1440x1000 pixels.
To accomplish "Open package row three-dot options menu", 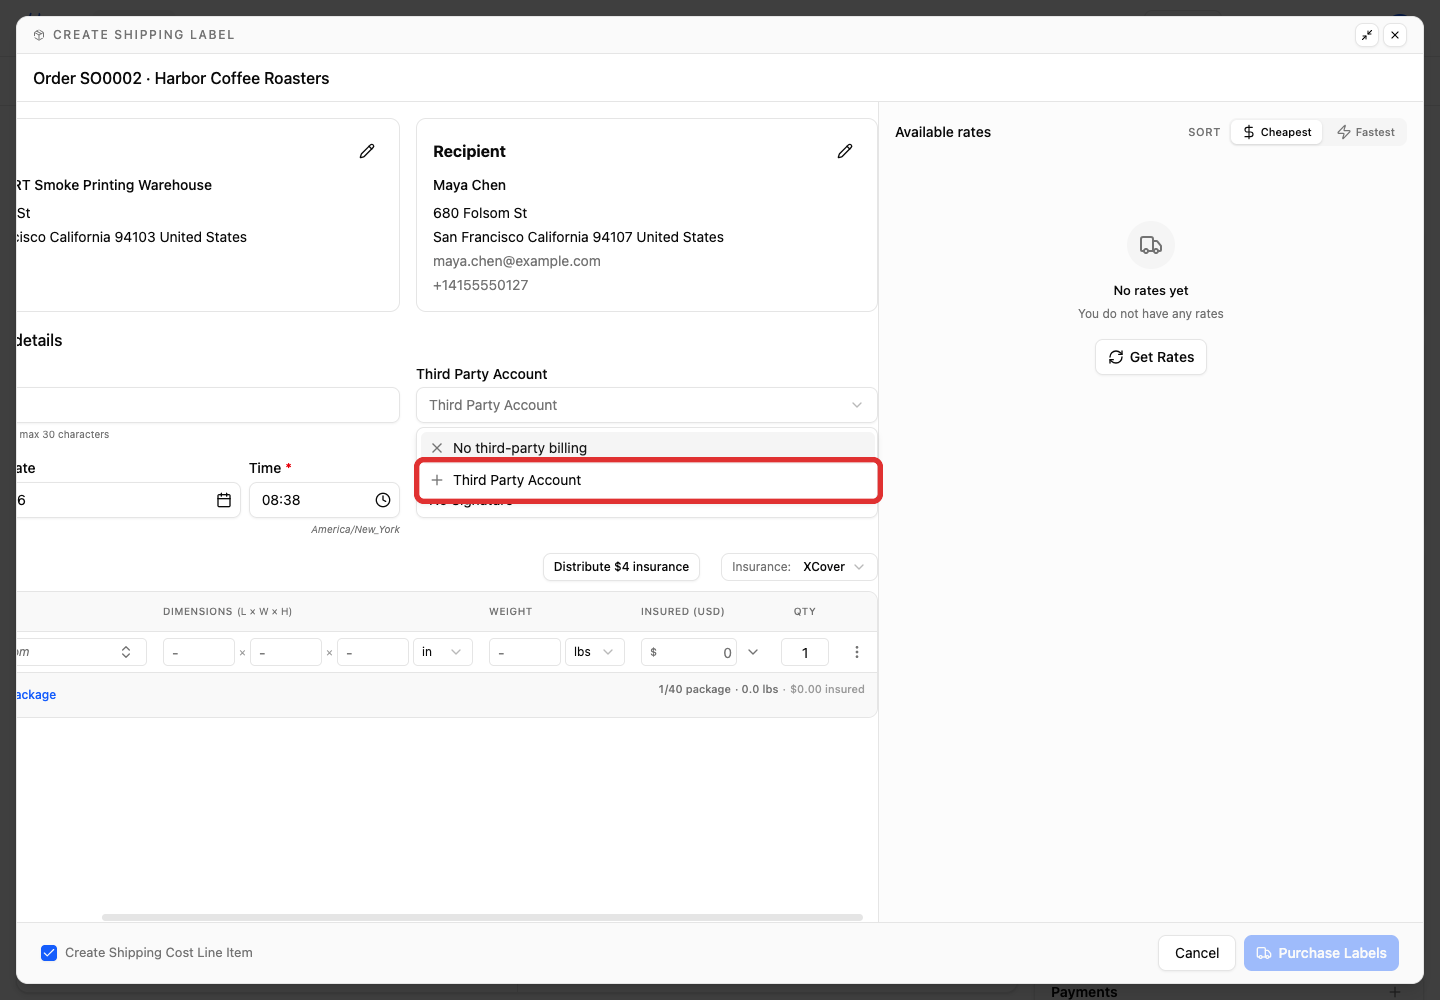I will pyautogui.click(x=857, y=652).
